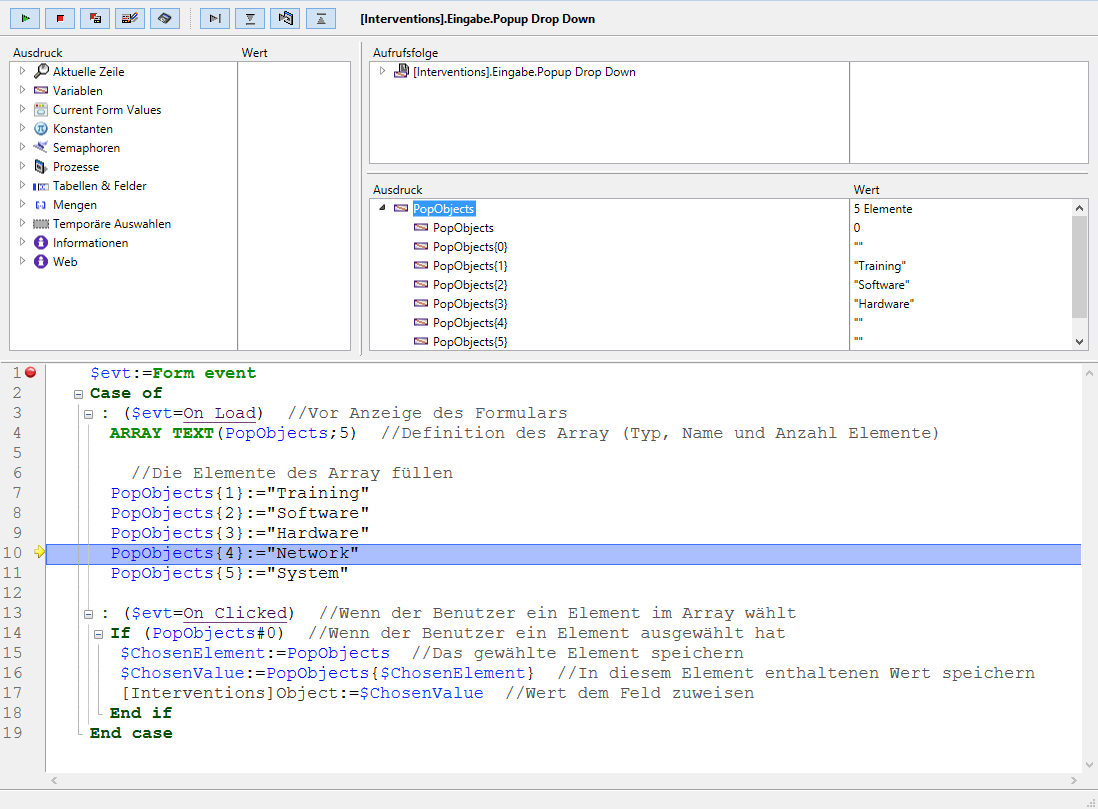Click the Step Into Process toolbar button
The width and height of the screenshot is (1098, 809).
click(x=285, y=18)
